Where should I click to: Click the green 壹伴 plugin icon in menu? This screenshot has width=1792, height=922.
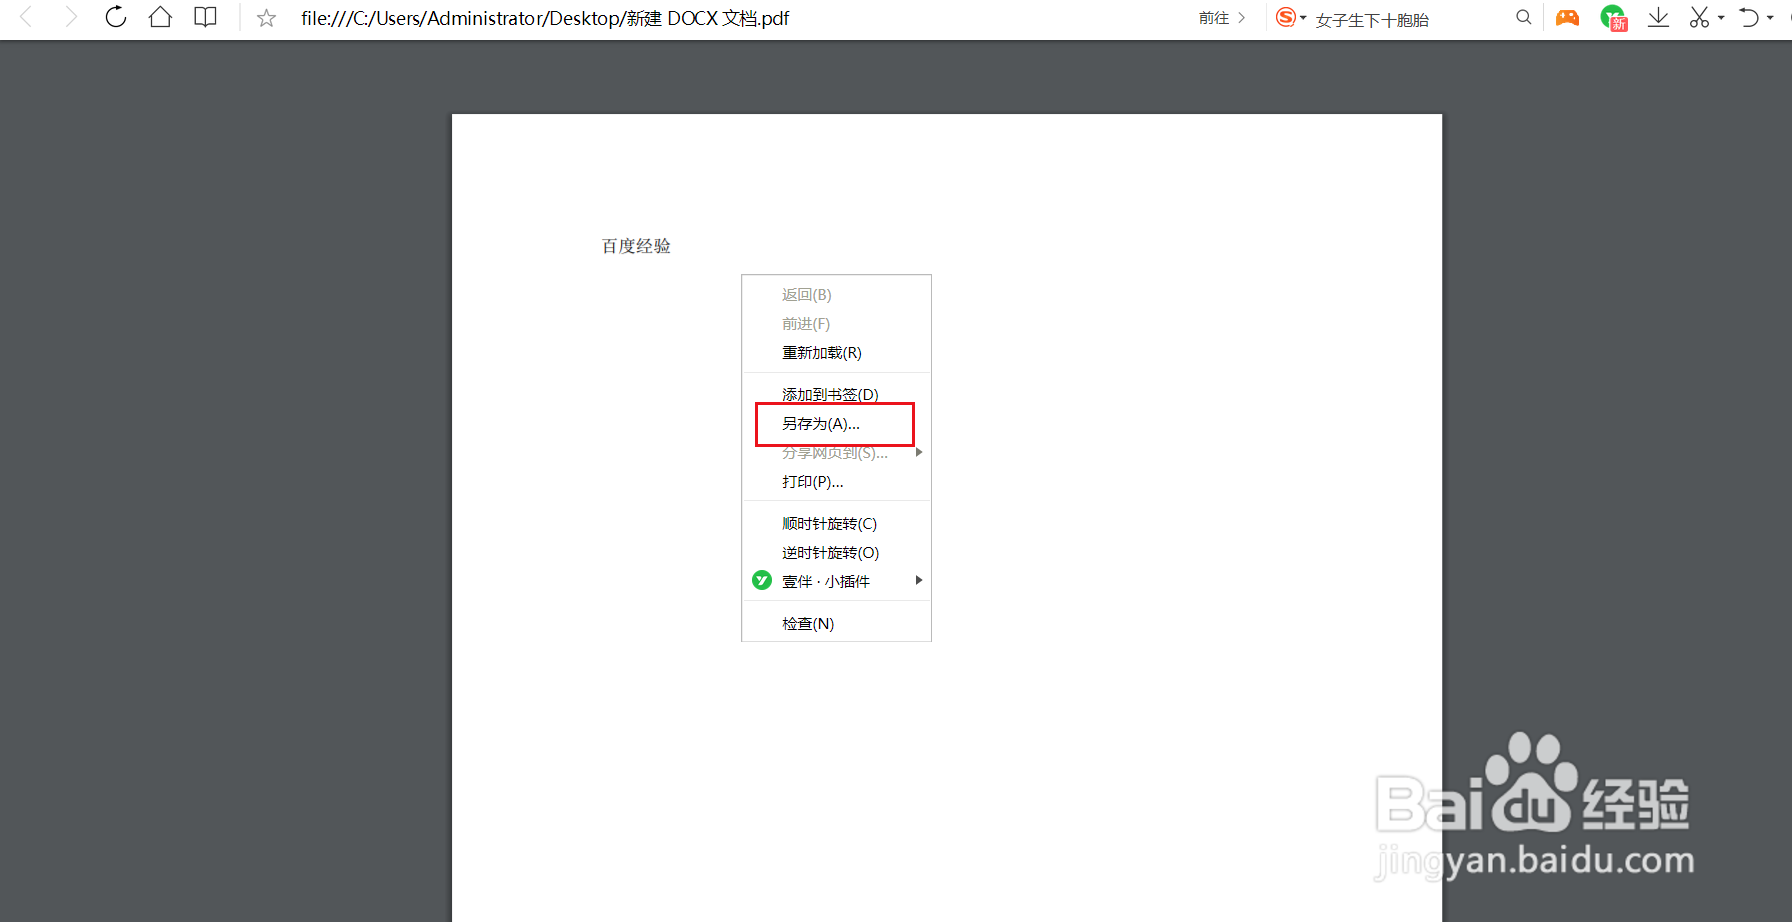click(x=762, y=580)
